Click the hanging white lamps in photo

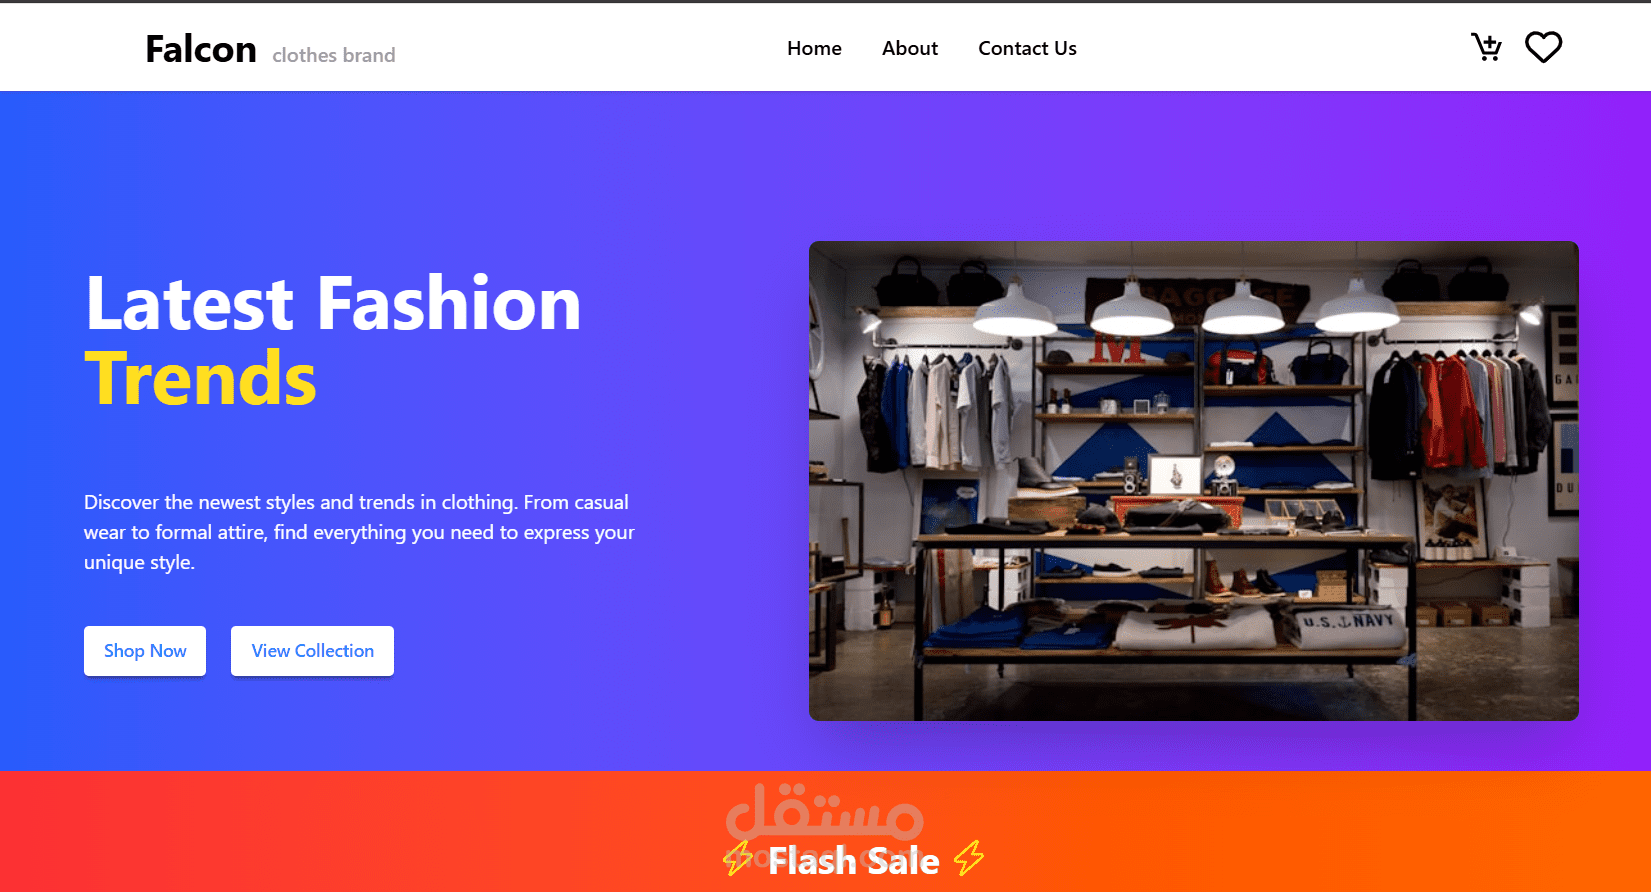click(1185, 308)
